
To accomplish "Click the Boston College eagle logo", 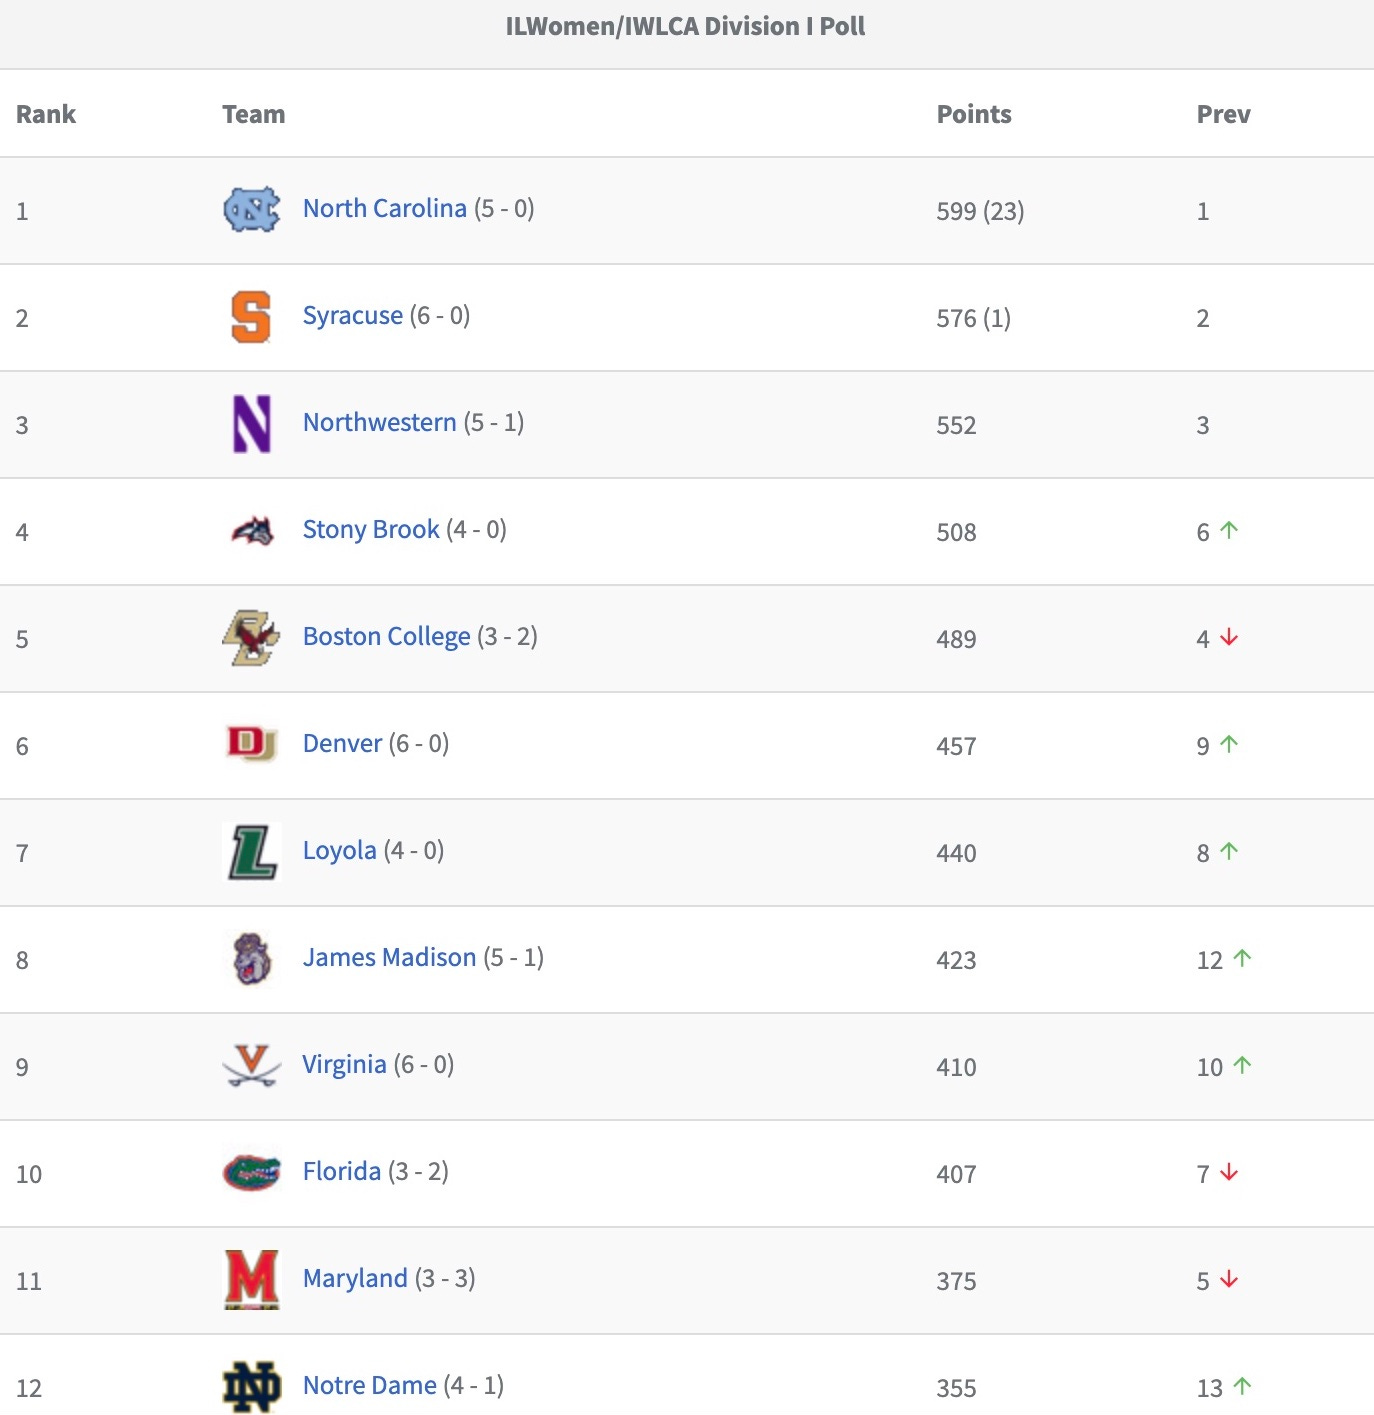I will tap(251, 638).
